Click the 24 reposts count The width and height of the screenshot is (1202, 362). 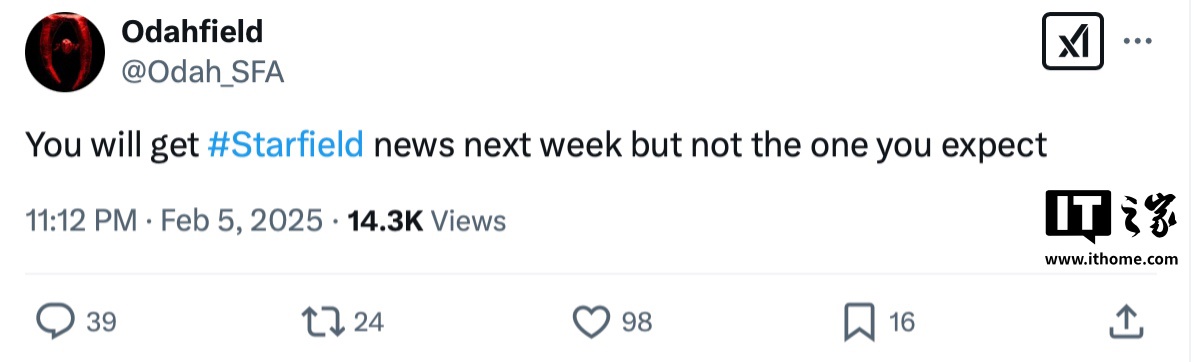[x=369, y=322]
